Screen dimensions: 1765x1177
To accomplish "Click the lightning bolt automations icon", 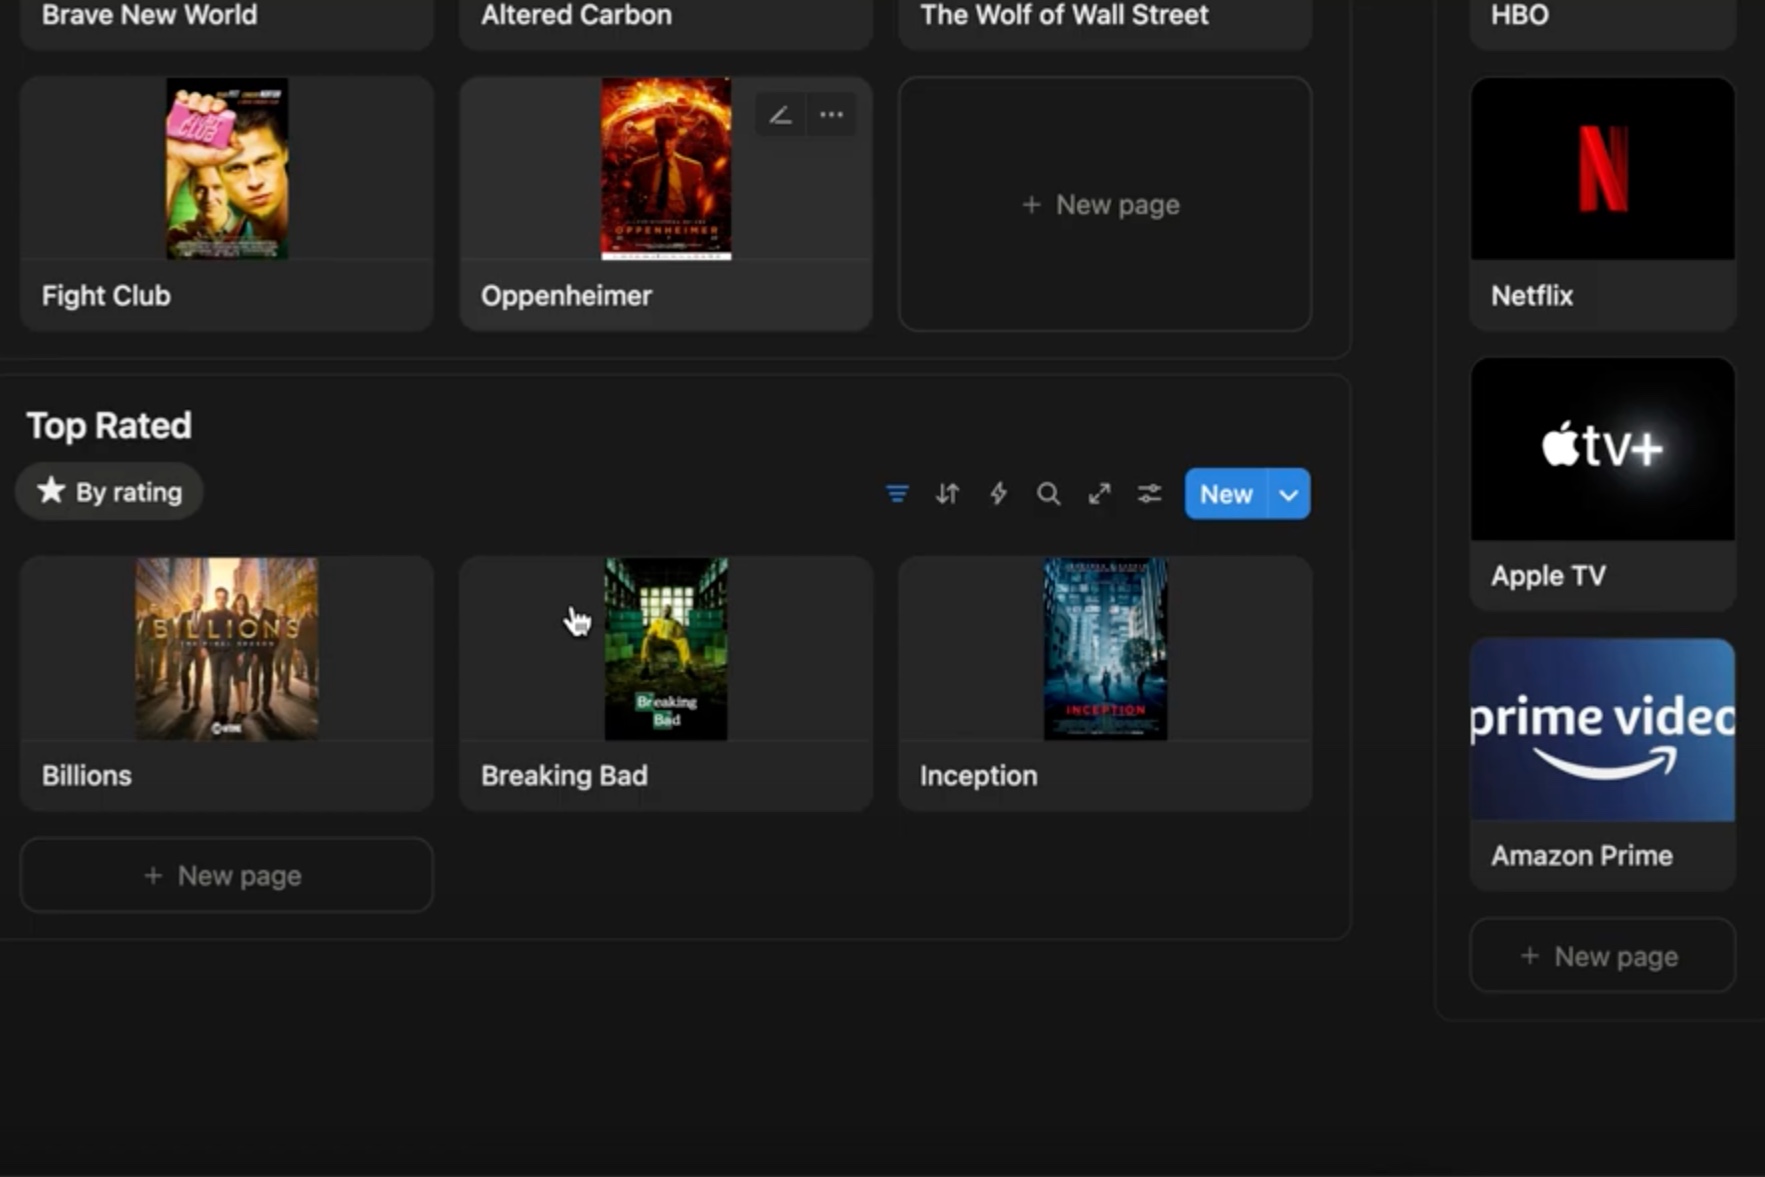I will pyautogui.click(x=998, y=494).
